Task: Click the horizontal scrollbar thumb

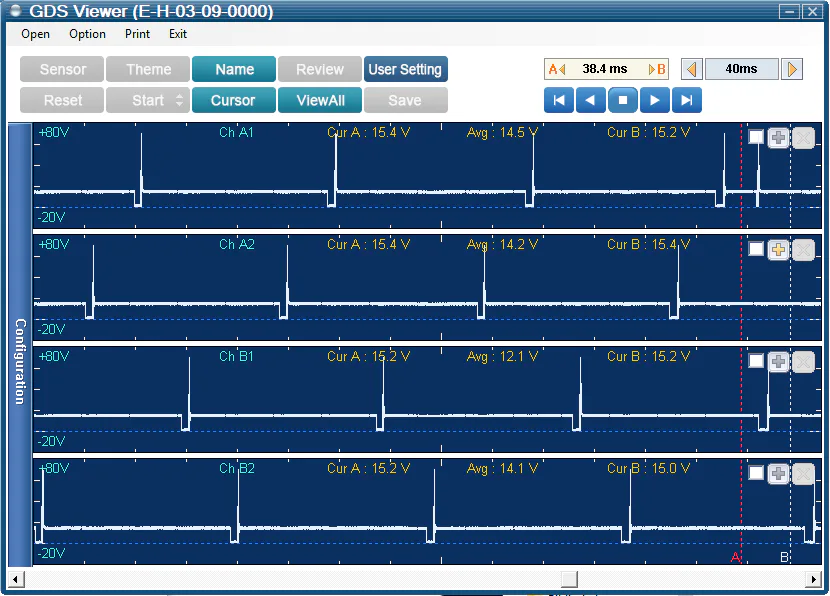Action: tap(569, 579)
